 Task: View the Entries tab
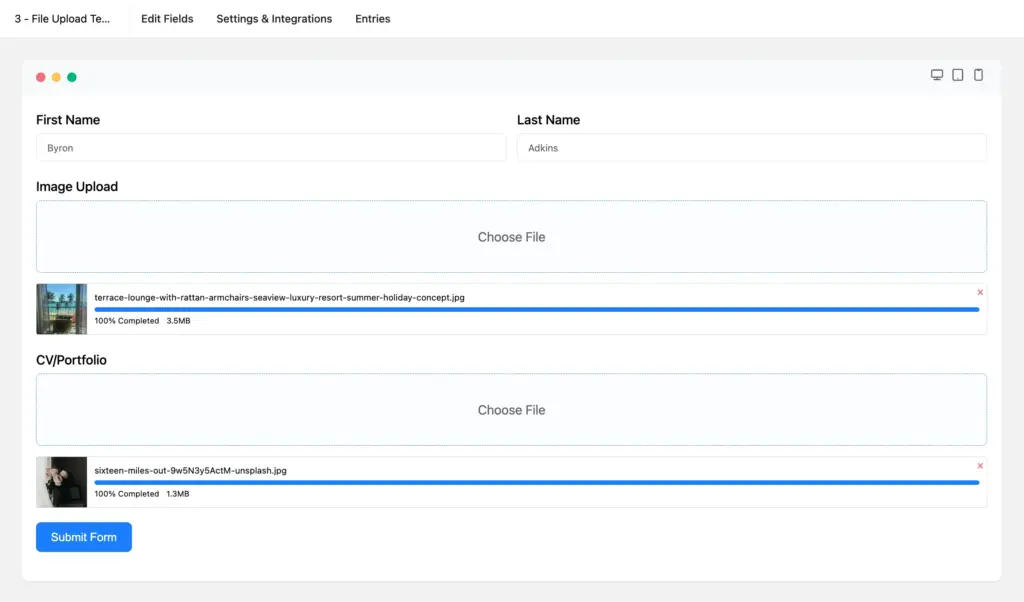pos(372,18)
